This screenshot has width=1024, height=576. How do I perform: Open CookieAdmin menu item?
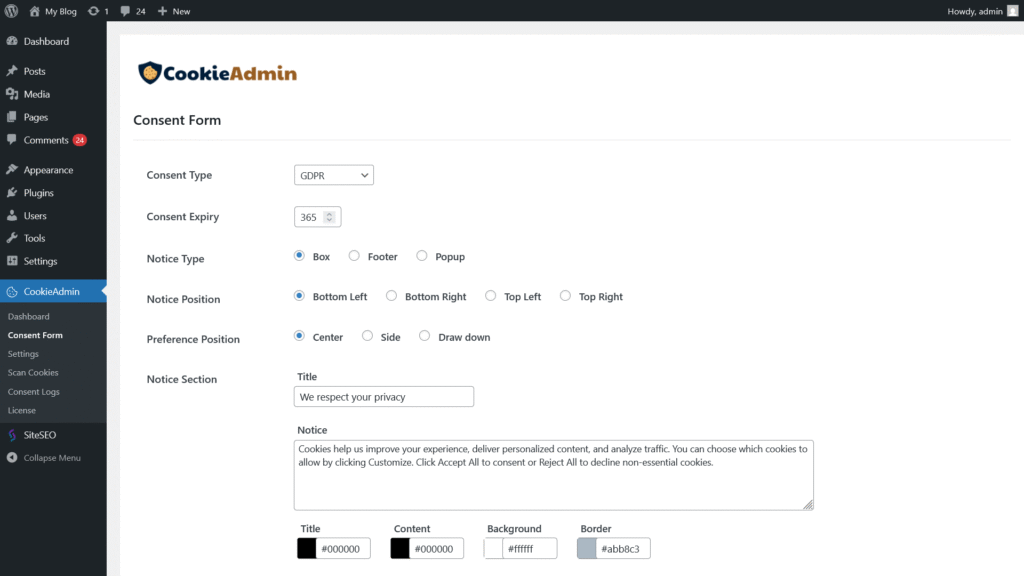point(53,291)
